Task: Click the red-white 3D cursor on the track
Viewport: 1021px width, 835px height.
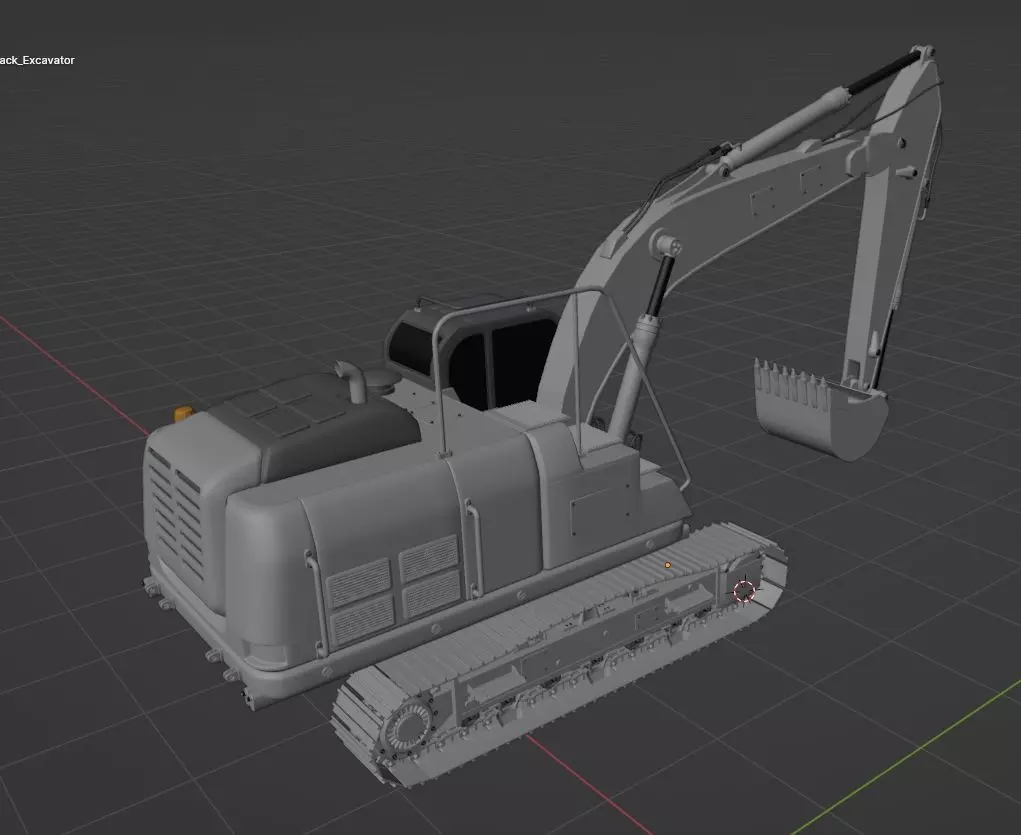Action: tap(744, 591)
